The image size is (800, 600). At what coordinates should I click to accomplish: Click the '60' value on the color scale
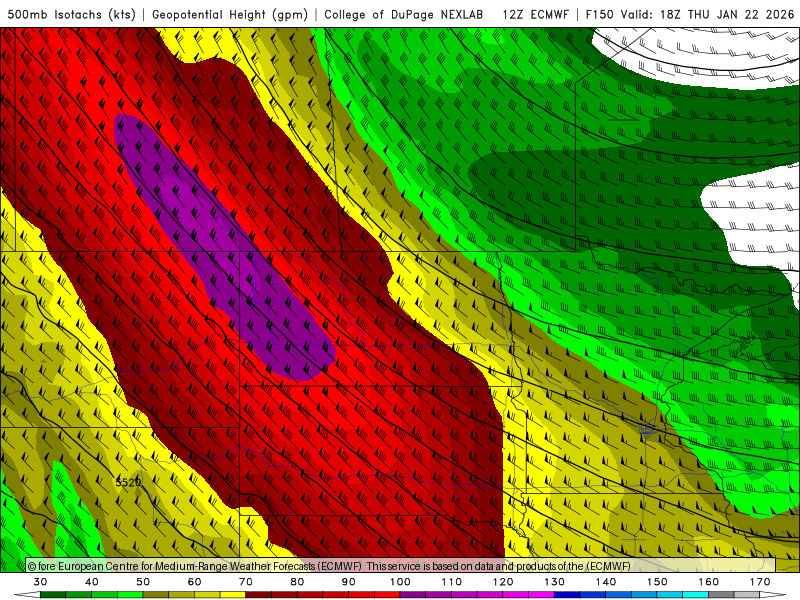click(x=194, y=582)
